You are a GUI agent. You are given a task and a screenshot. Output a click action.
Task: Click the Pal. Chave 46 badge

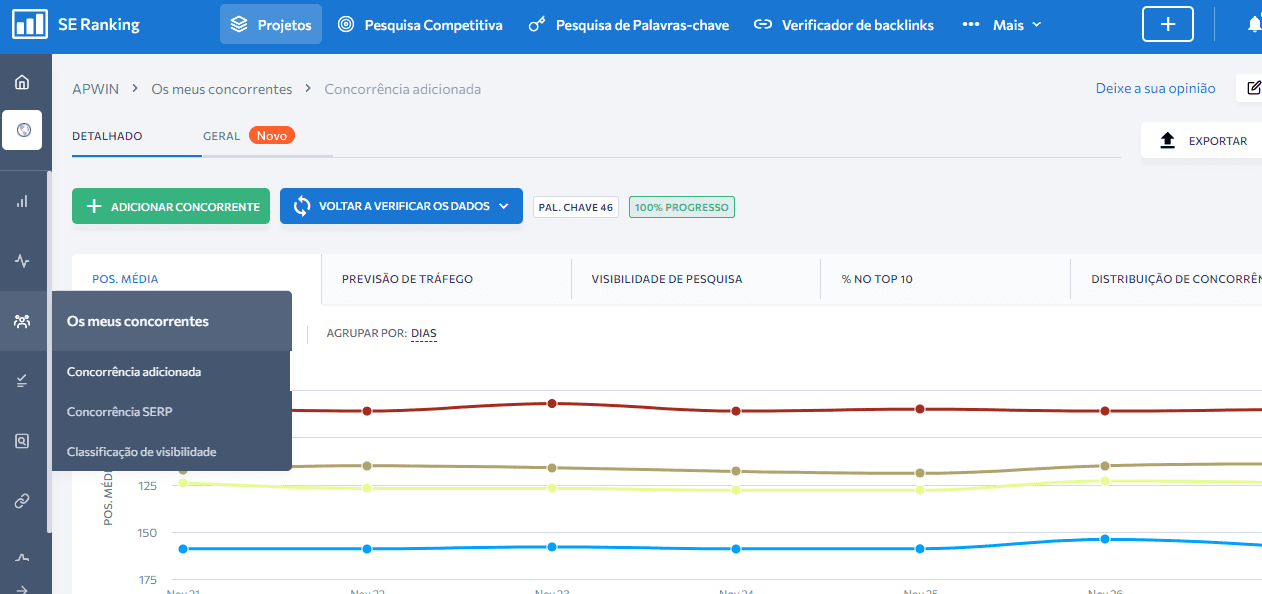(x=575, y=206)
